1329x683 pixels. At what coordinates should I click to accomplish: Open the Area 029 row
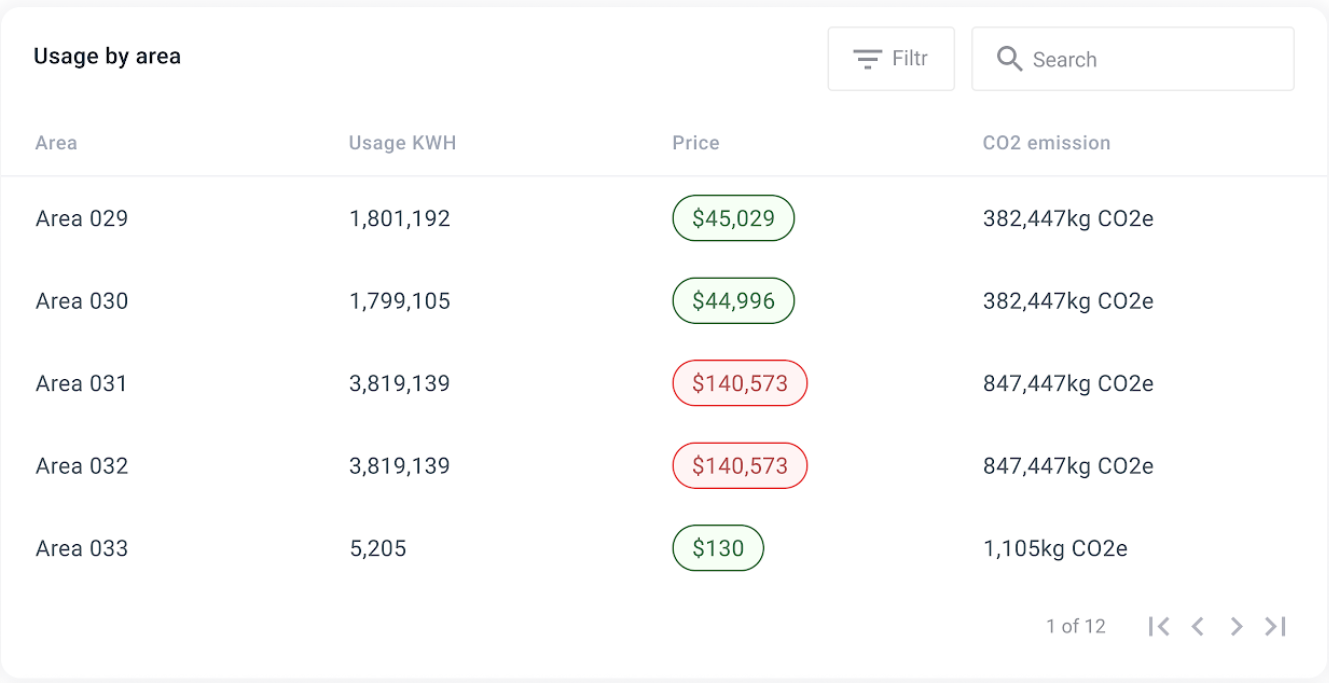[x=82, y=218]
